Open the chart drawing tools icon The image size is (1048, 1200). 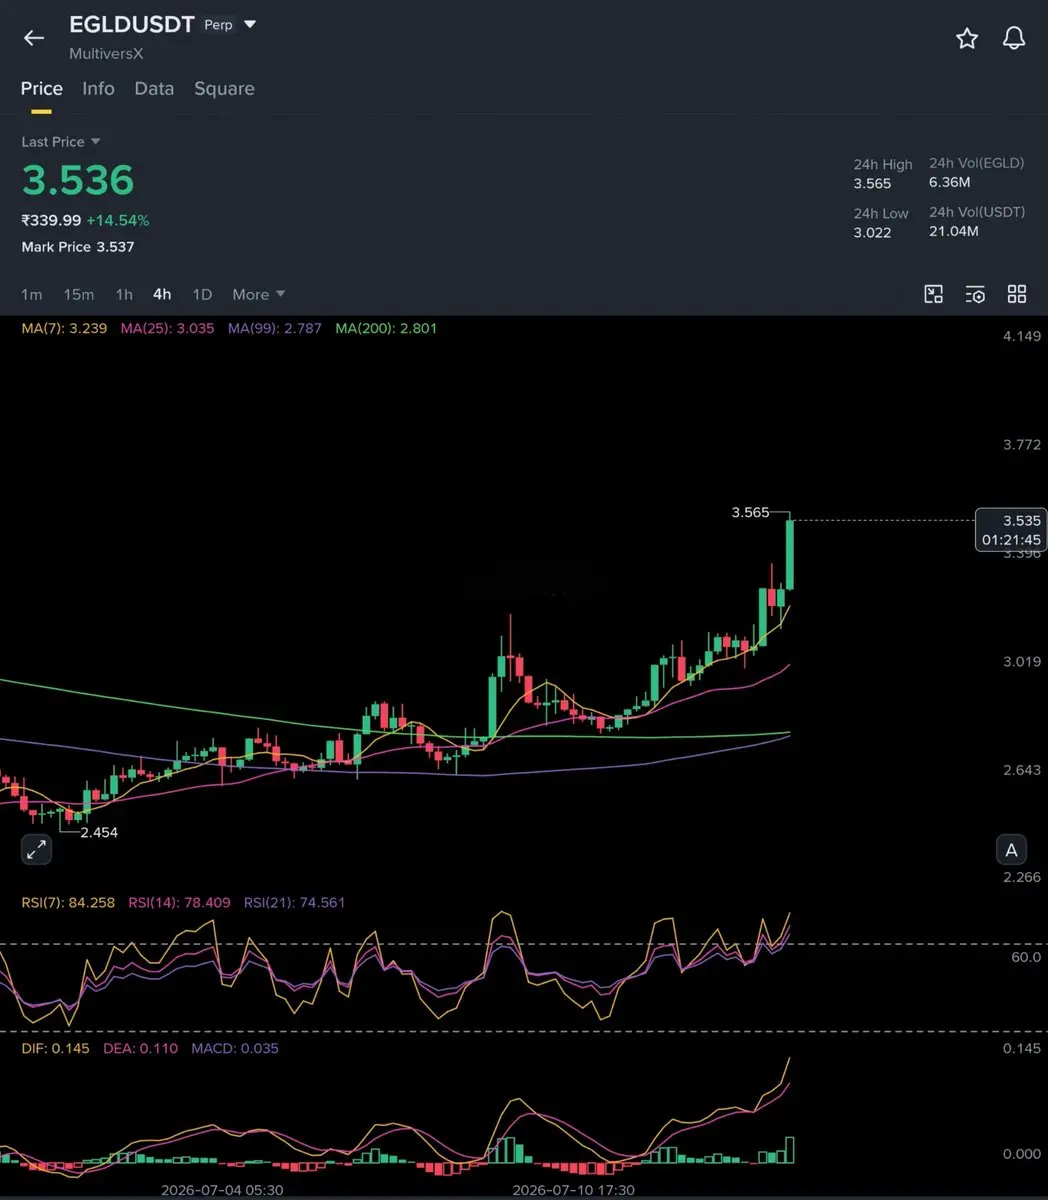click(933, 293)
